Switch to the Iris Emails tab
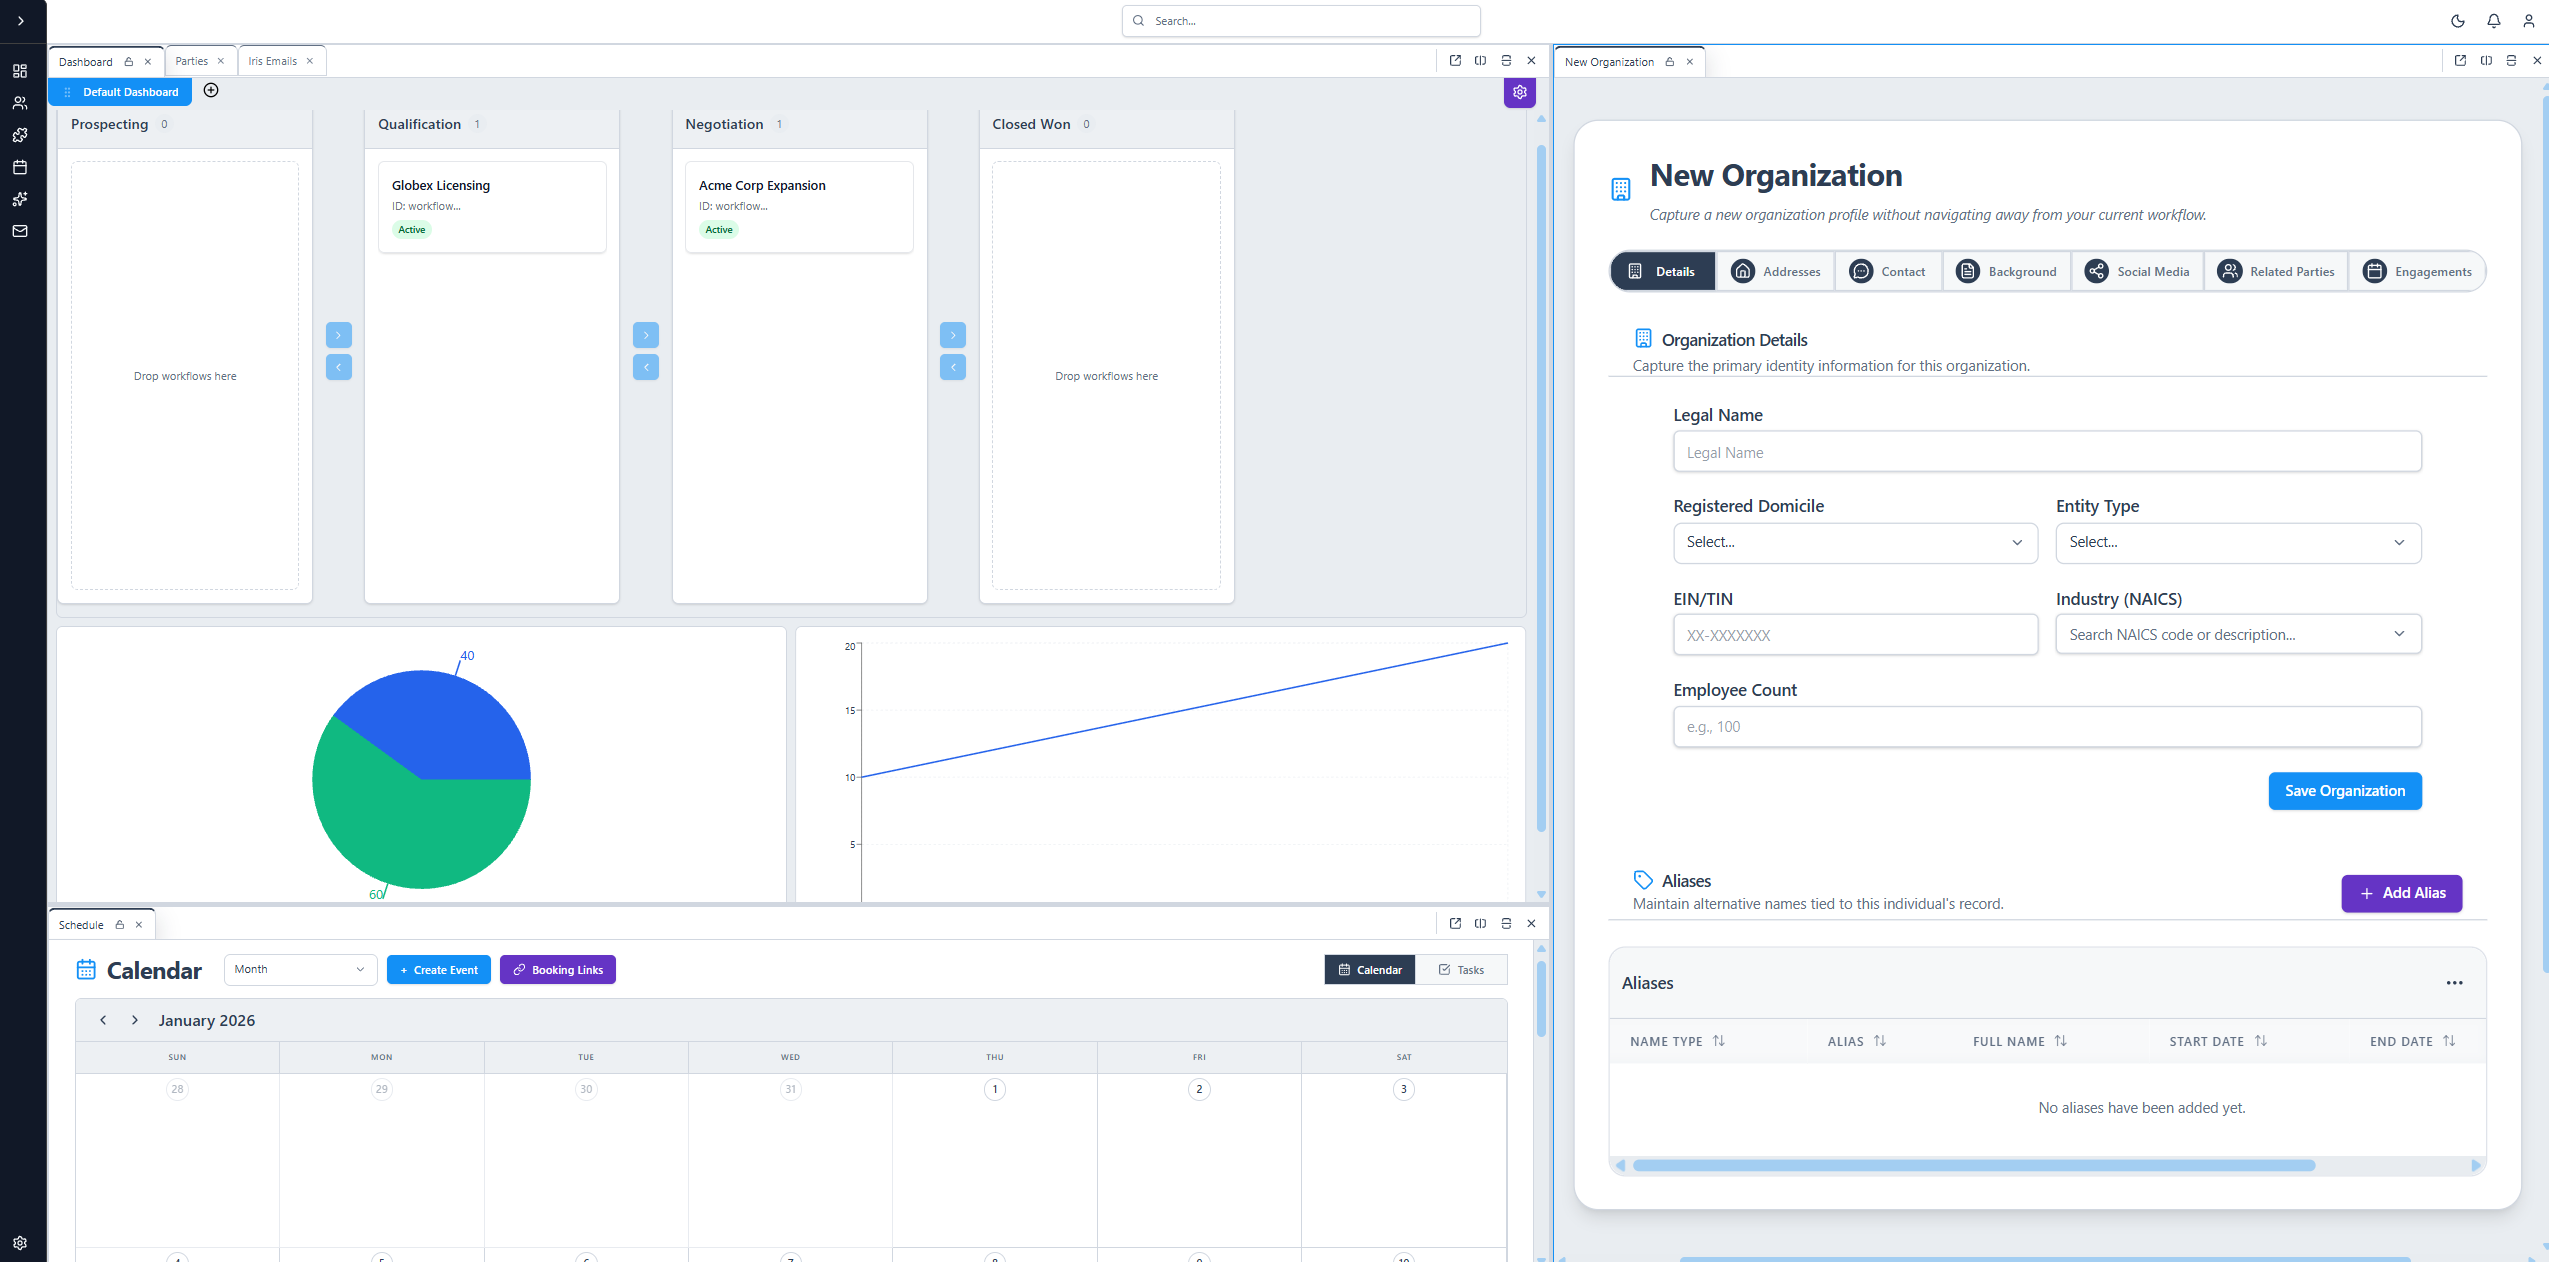This screenshot has height=1262, width=2549. (274, 60)
